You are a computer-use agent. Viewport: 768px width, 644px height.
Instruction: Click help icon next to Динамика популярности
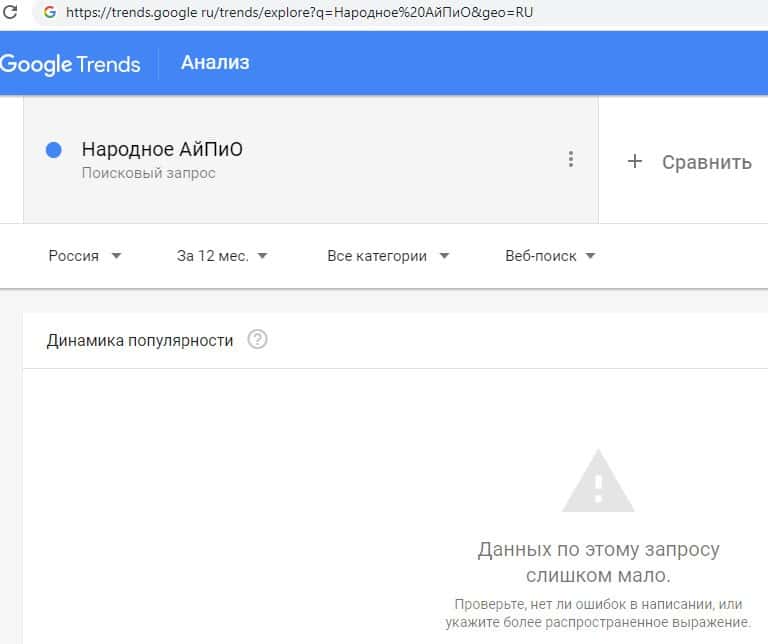pos(258,340)
